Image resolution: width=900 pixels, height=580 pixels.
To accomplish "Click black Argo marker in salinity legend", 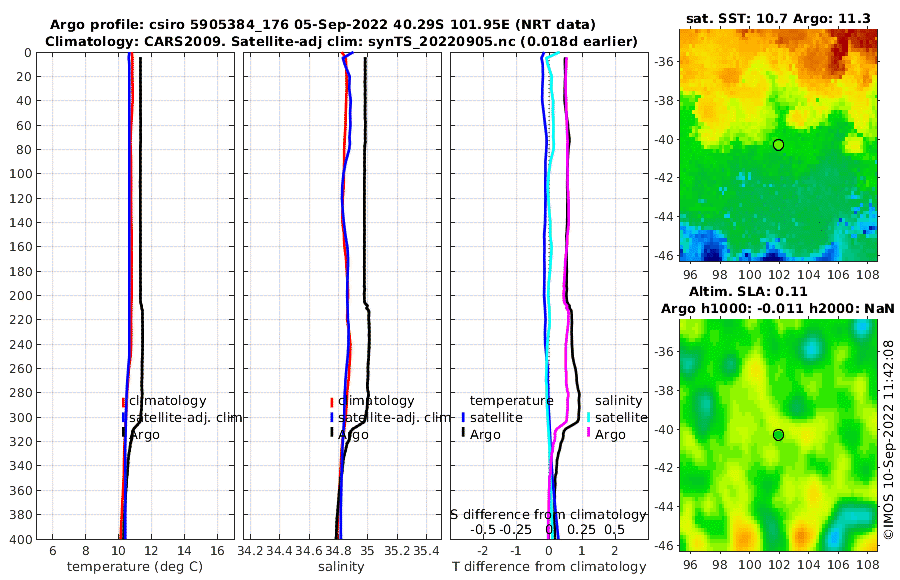I will [x=332, y=432].
